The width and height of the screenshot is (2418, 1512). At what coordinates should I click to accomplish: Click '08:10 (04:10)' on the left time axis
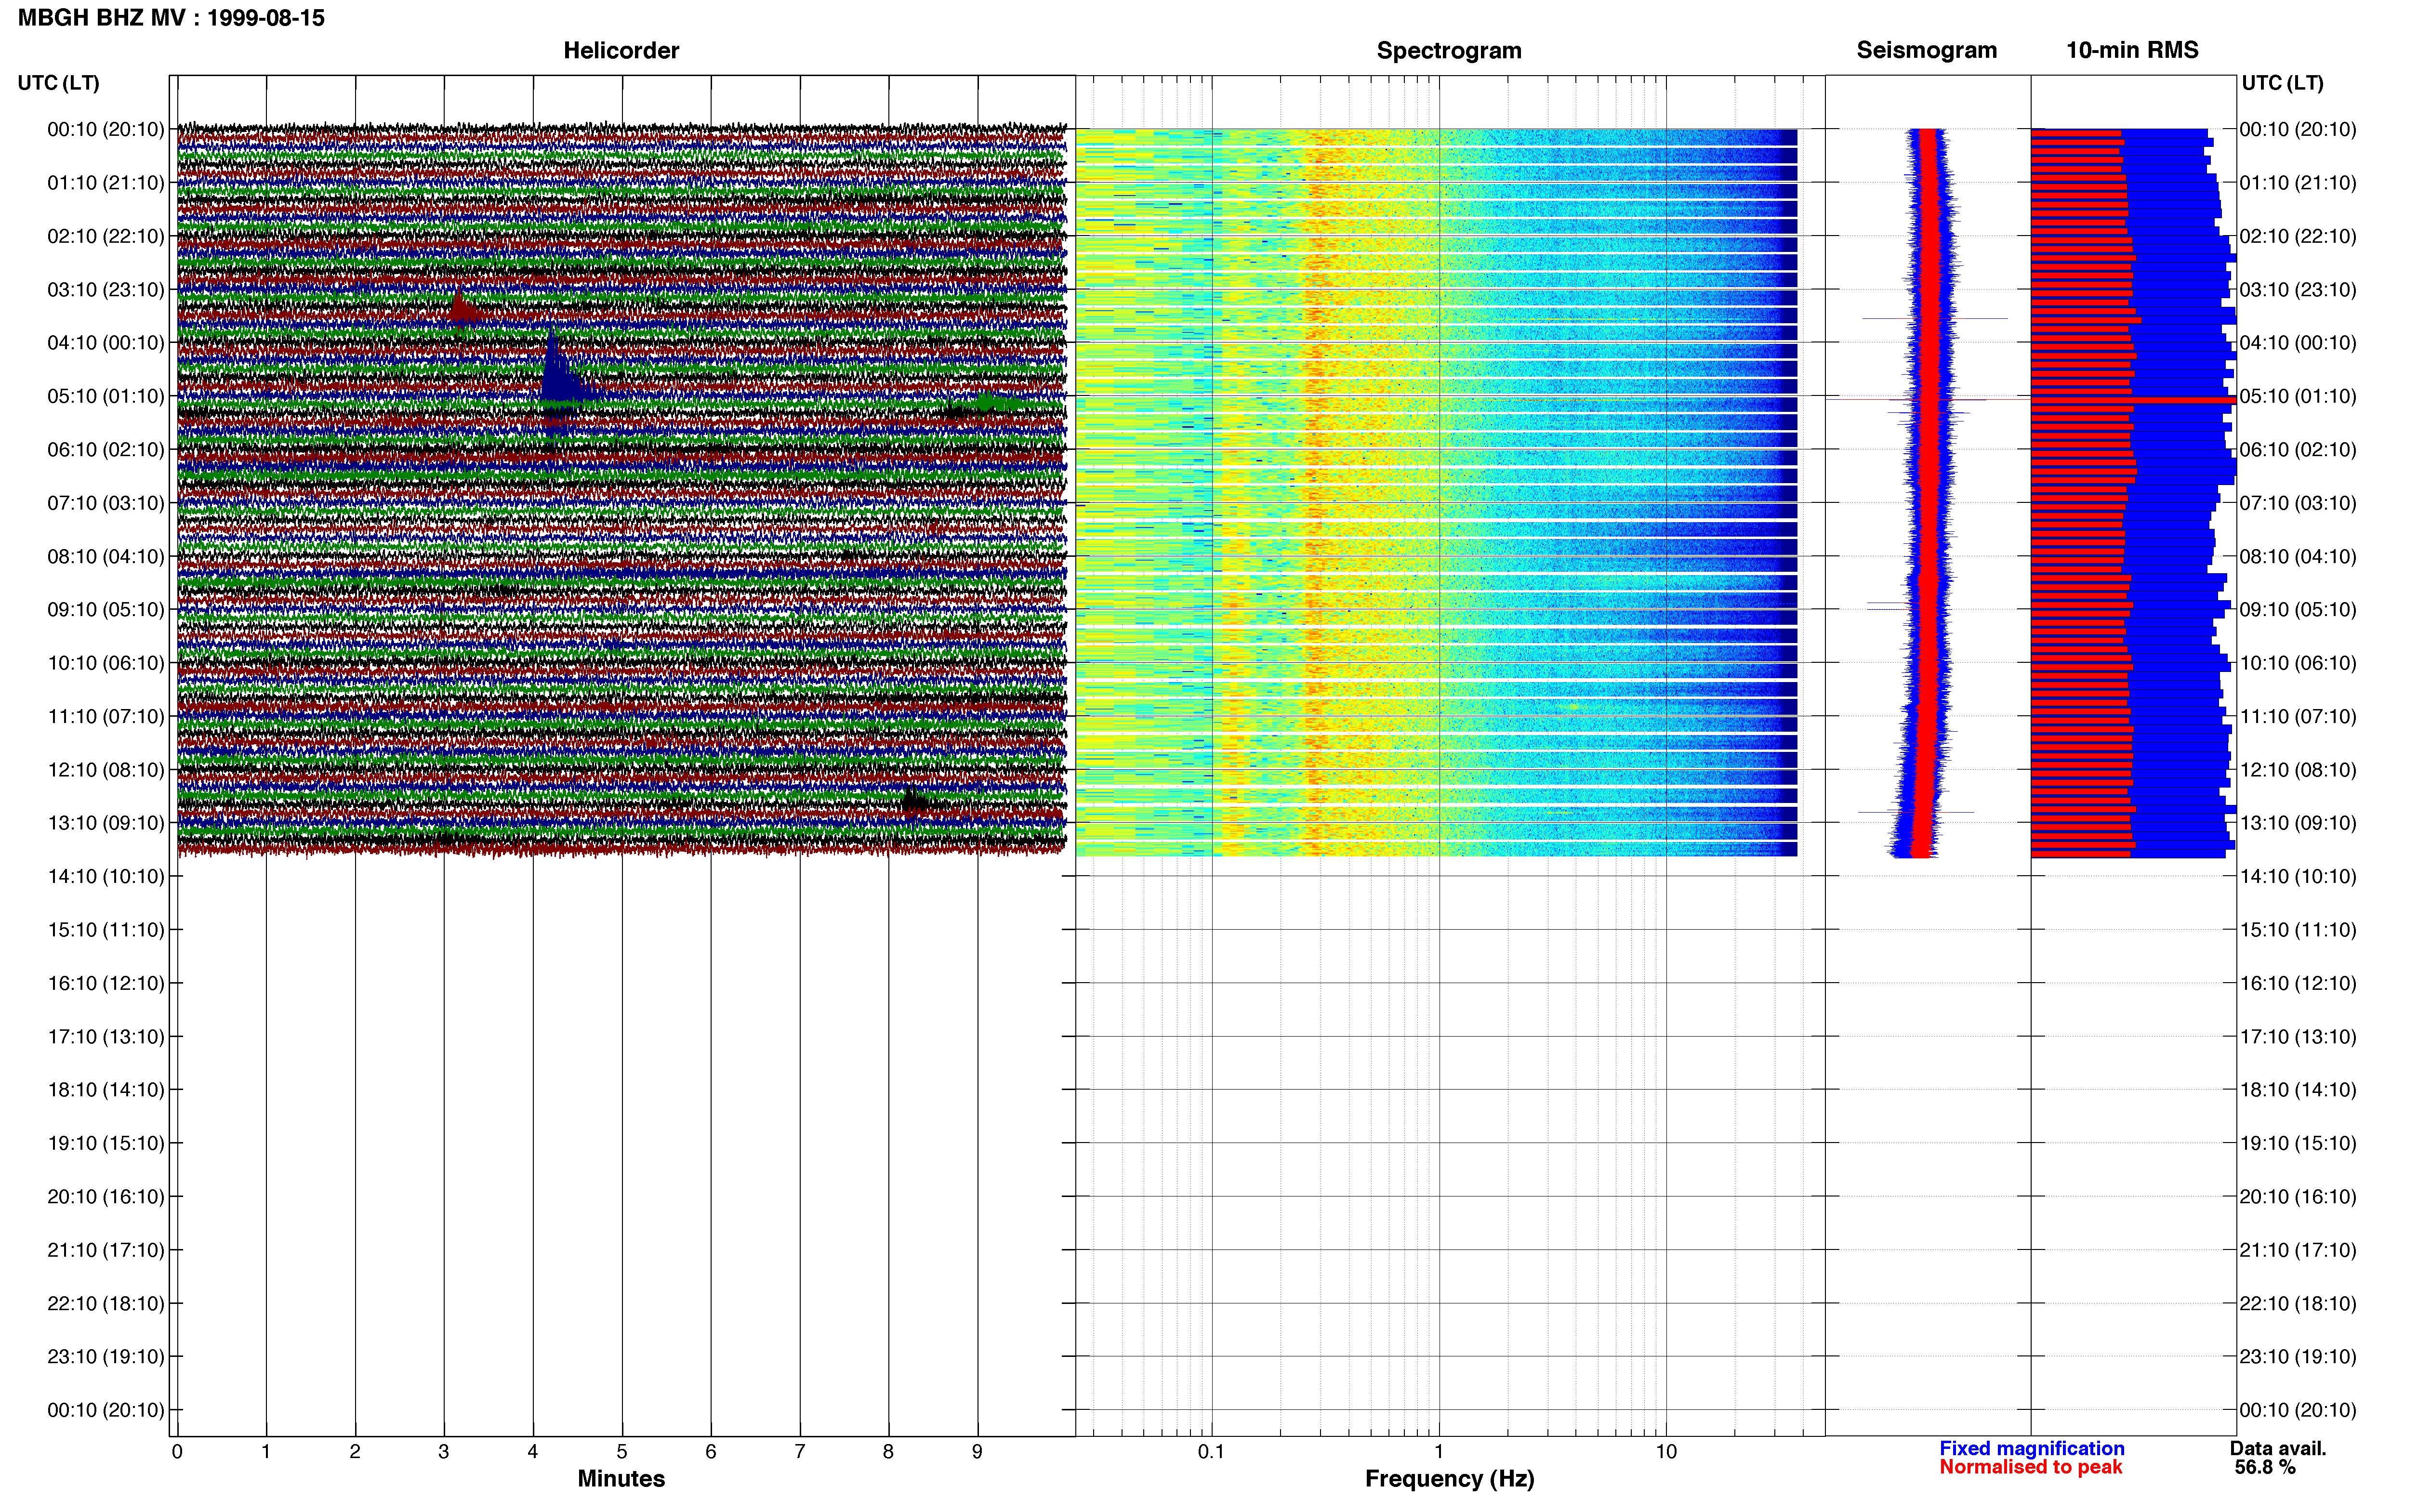(106, 556)
